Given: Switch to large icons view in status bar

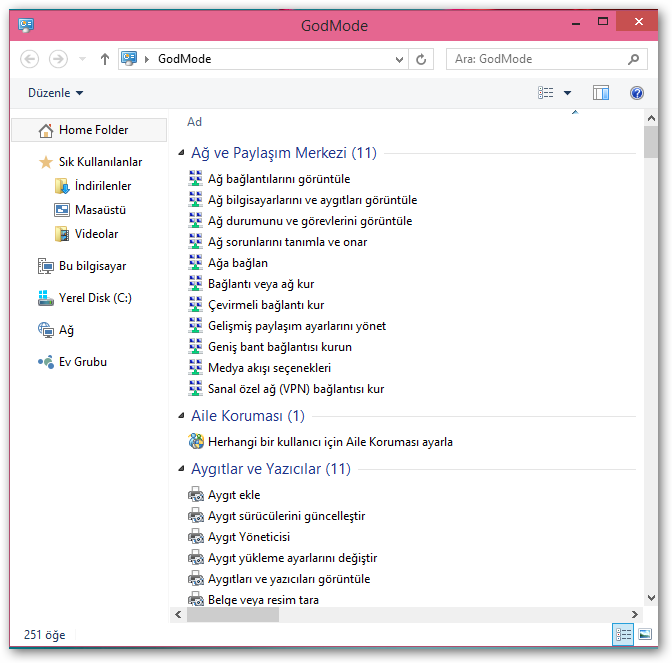Looking at the screenshot, I should (645, 635).
